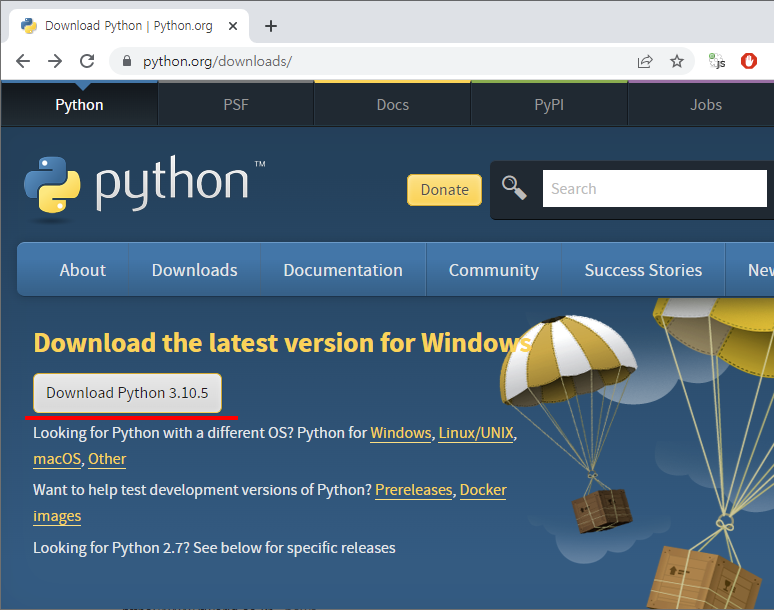Click the Python favicon on the tab
Image resolution: width=774 pixels, height=610 pixels.
[29, 26]
